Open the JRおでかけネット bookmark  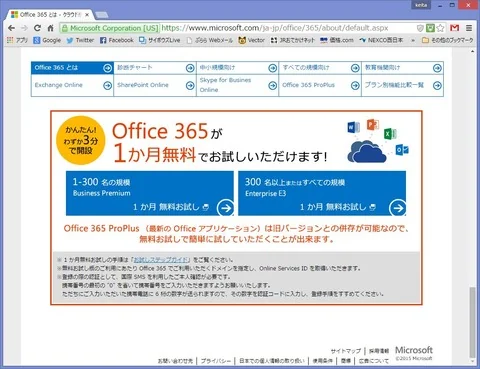(x=293, y=40)
